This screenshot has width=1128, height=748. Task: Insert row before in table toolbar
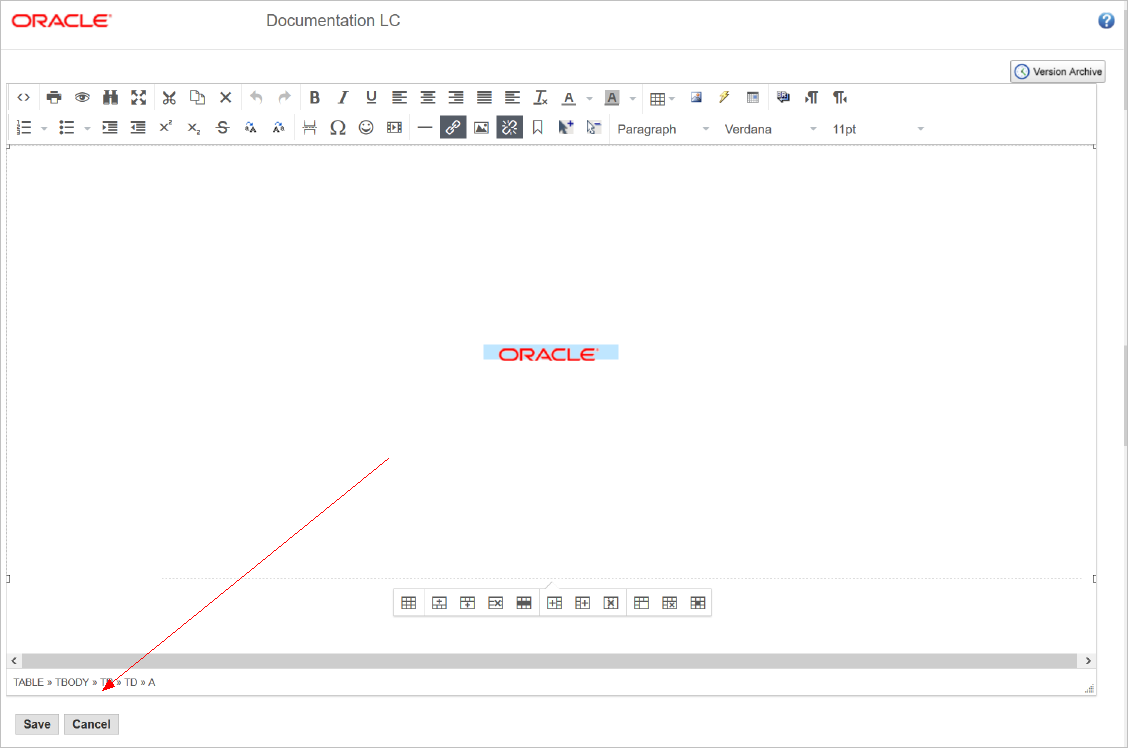tap(440, 603)
